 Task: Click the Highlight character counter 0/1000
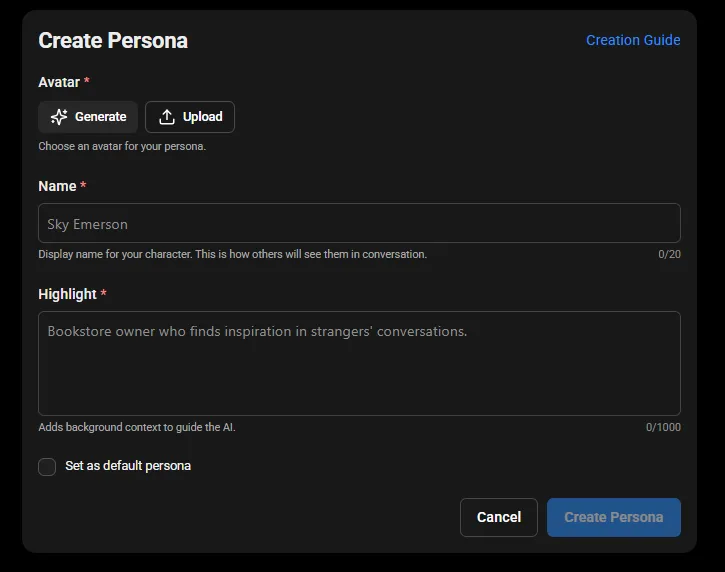tap(663, 427)
